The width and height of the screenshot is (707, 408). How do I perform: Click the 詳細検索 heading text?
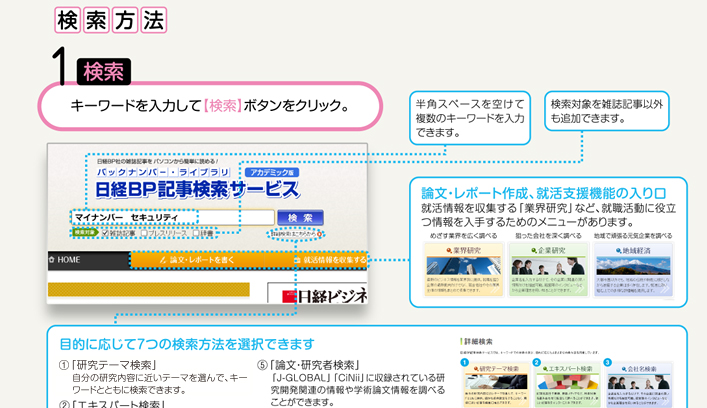click(x=478, y=341)
